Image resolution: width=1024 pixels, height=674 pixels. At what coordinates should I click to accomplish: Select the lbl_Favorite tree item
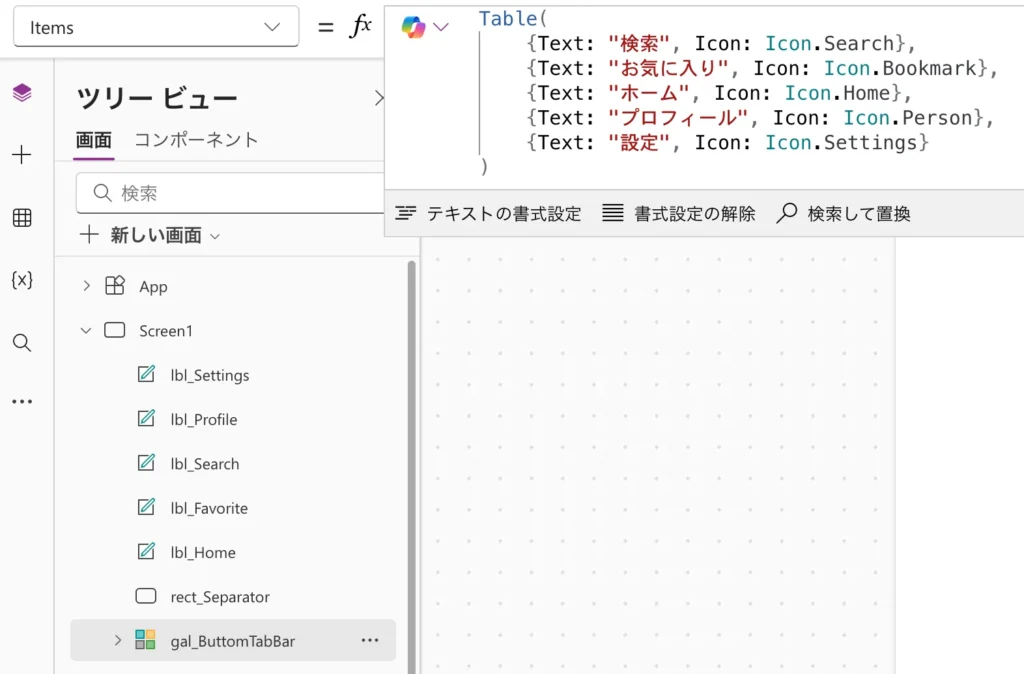(x=233, y=508)
